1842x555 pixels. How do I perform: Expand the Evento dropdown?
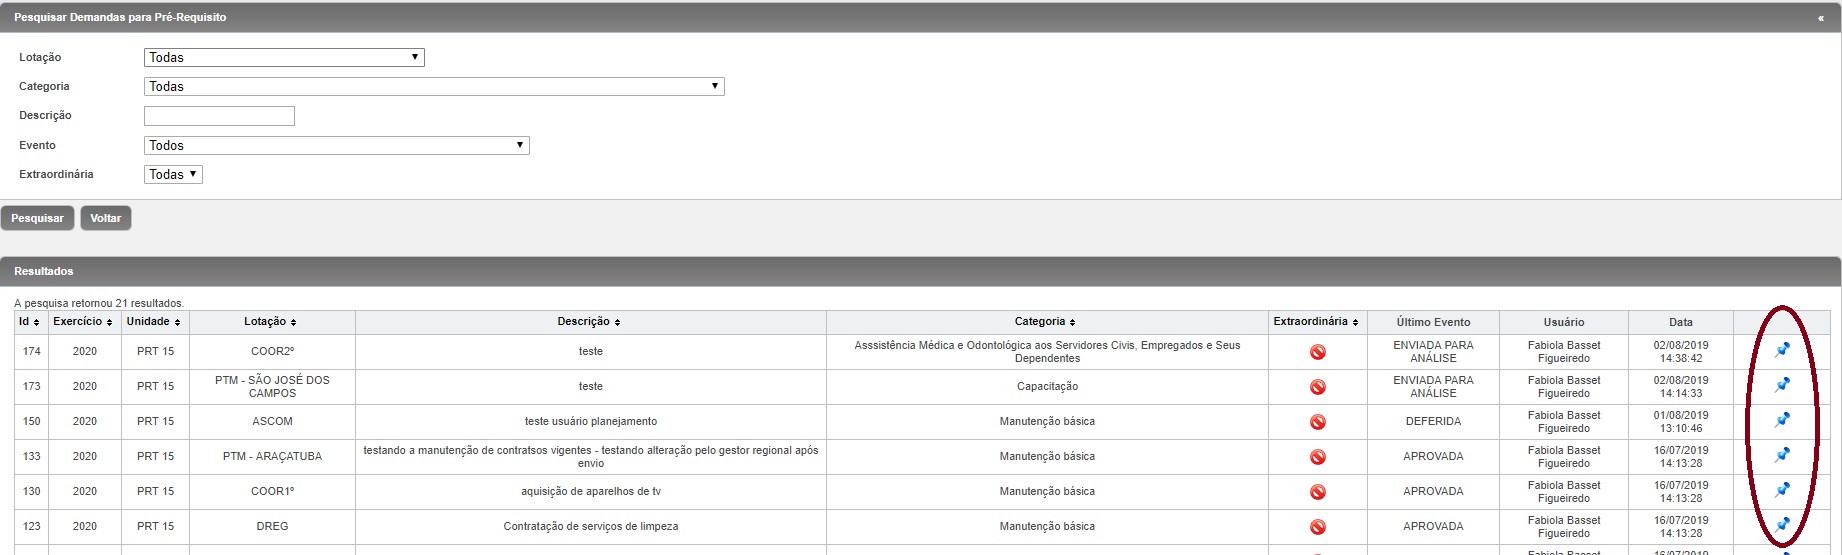[336, 146]
